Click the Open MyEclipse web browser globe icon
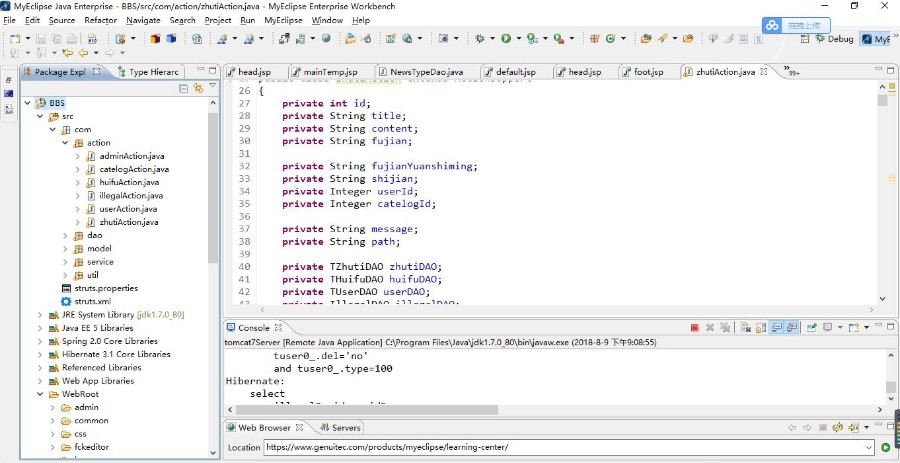This screenshot has height=463, width=900. (x=325, y=38)
